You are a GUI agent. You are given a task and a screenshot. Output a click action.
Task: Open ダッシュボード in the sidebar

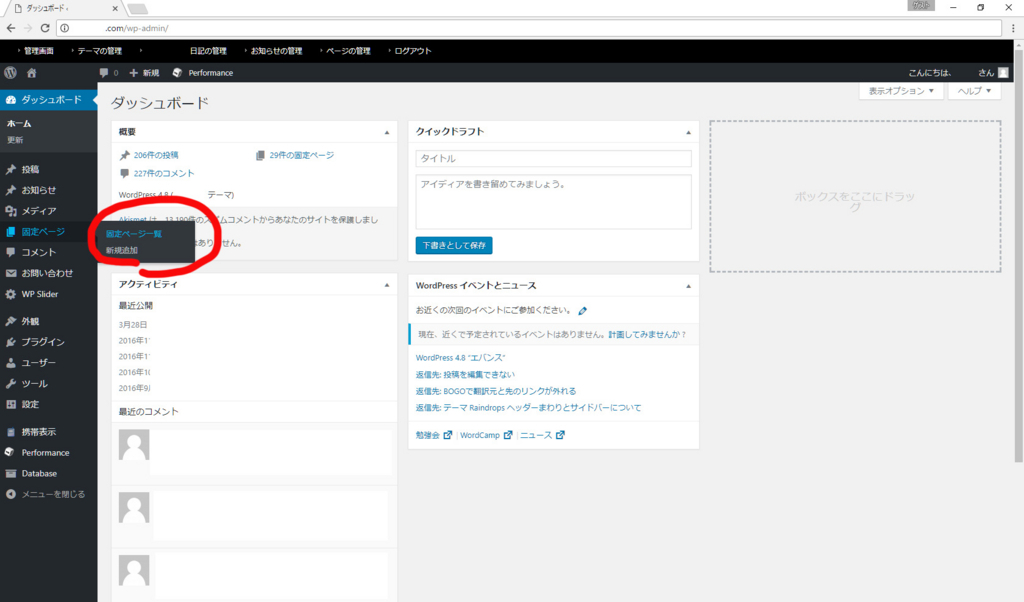point(48,100)
